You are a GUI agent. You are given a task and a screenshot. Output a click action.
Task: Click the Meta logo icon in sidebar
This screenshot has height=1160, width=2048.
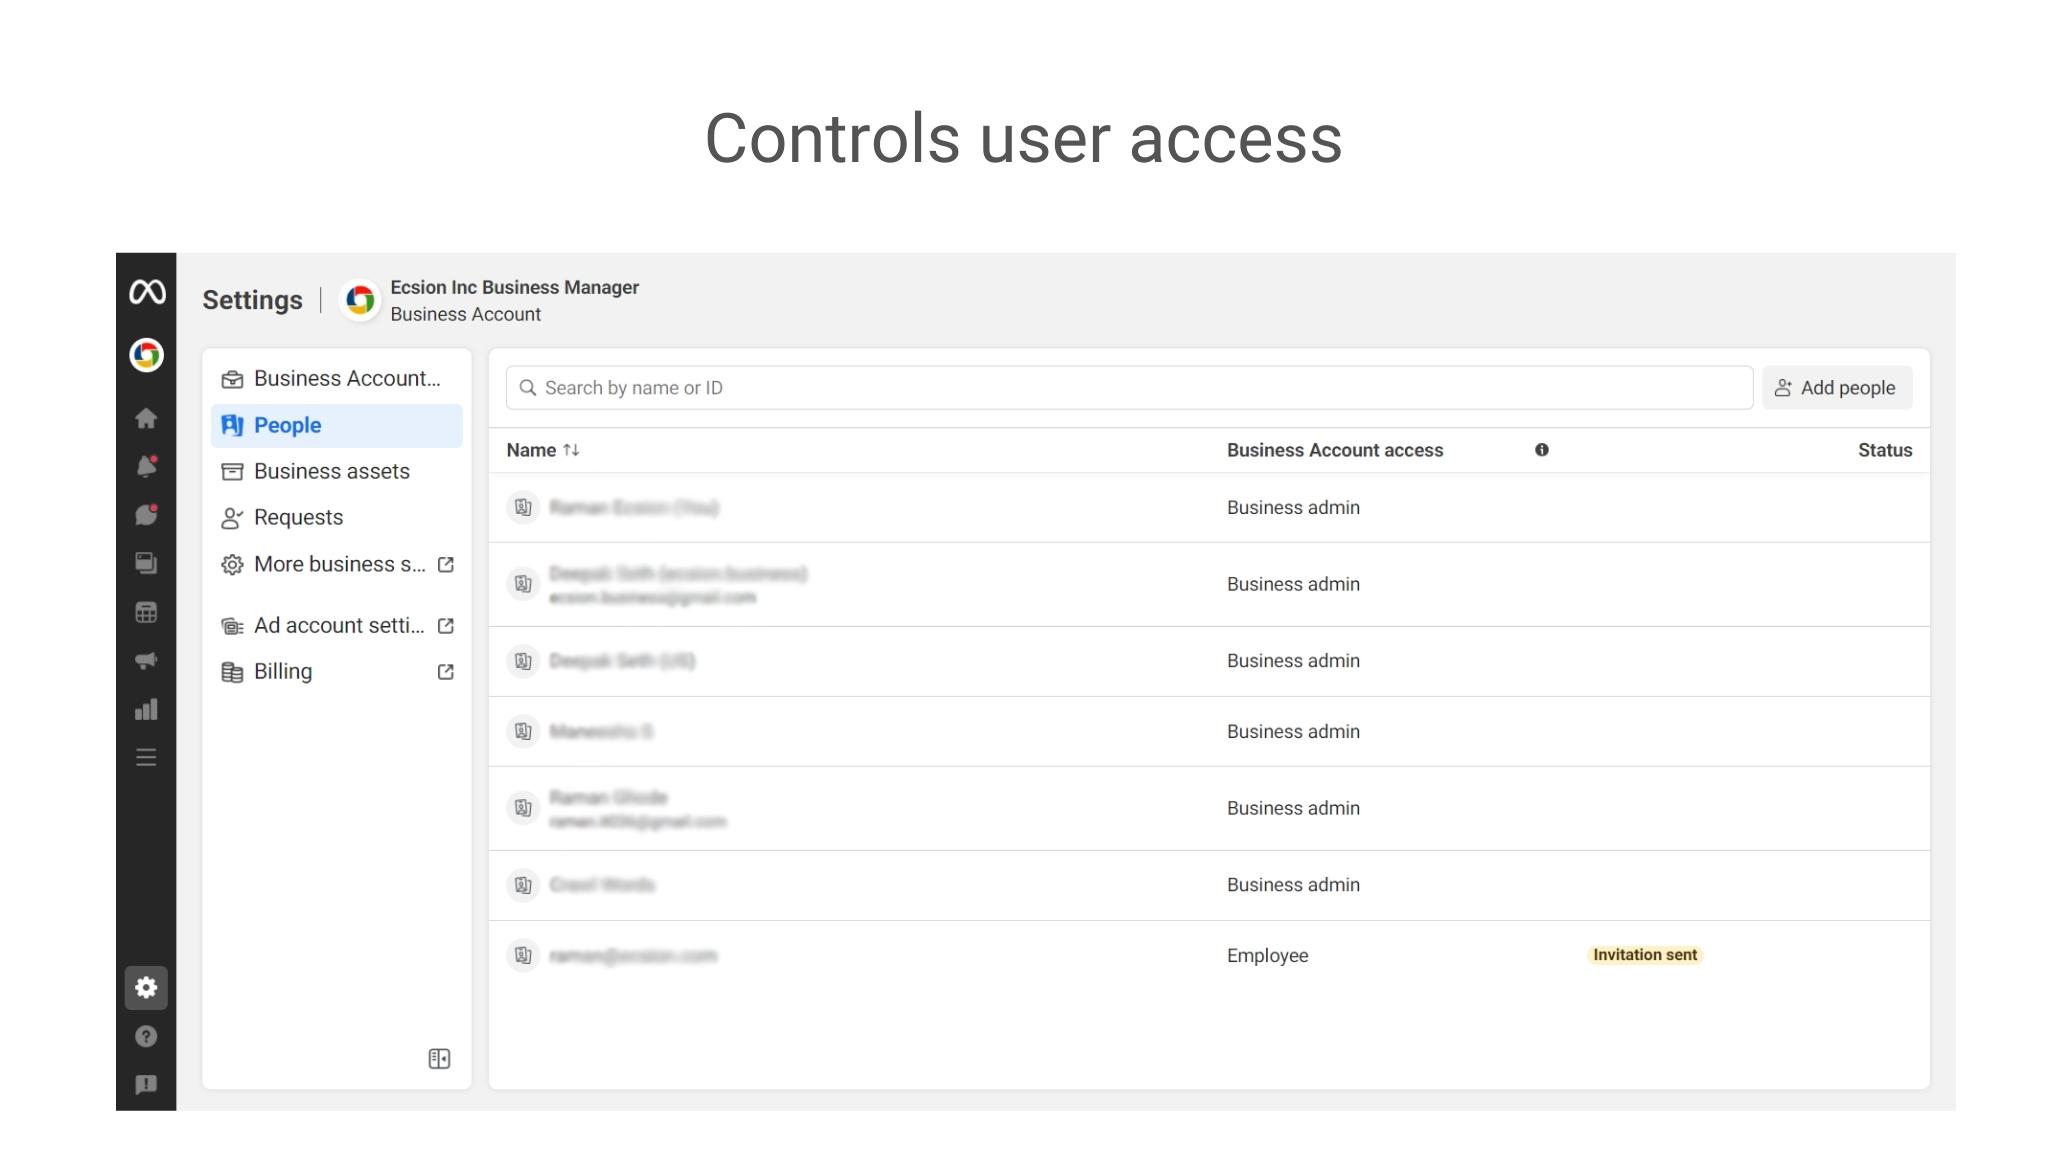(146, 291)
